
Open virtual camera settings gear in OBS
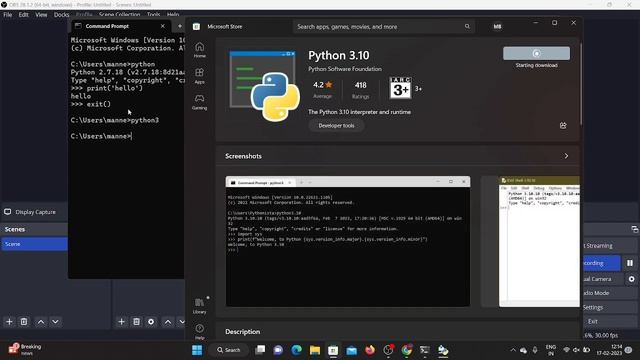click(x=631, y=279)
